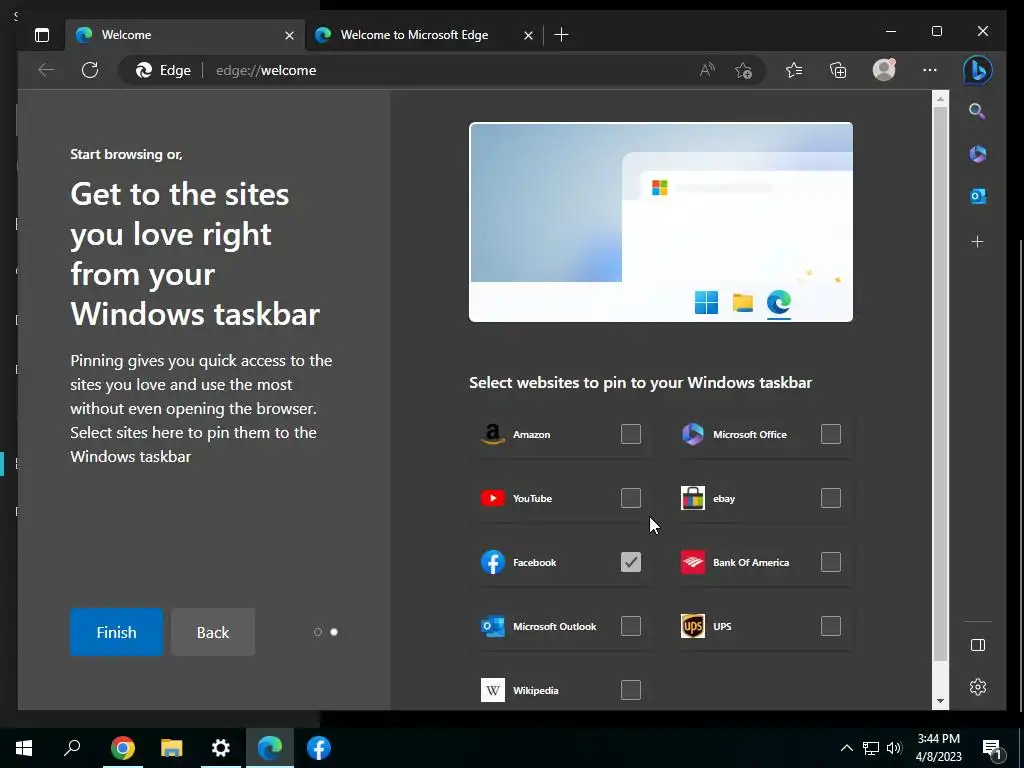Open the Windows Start menu
This screenshot has width=1024, height=768.
point(24,748)
